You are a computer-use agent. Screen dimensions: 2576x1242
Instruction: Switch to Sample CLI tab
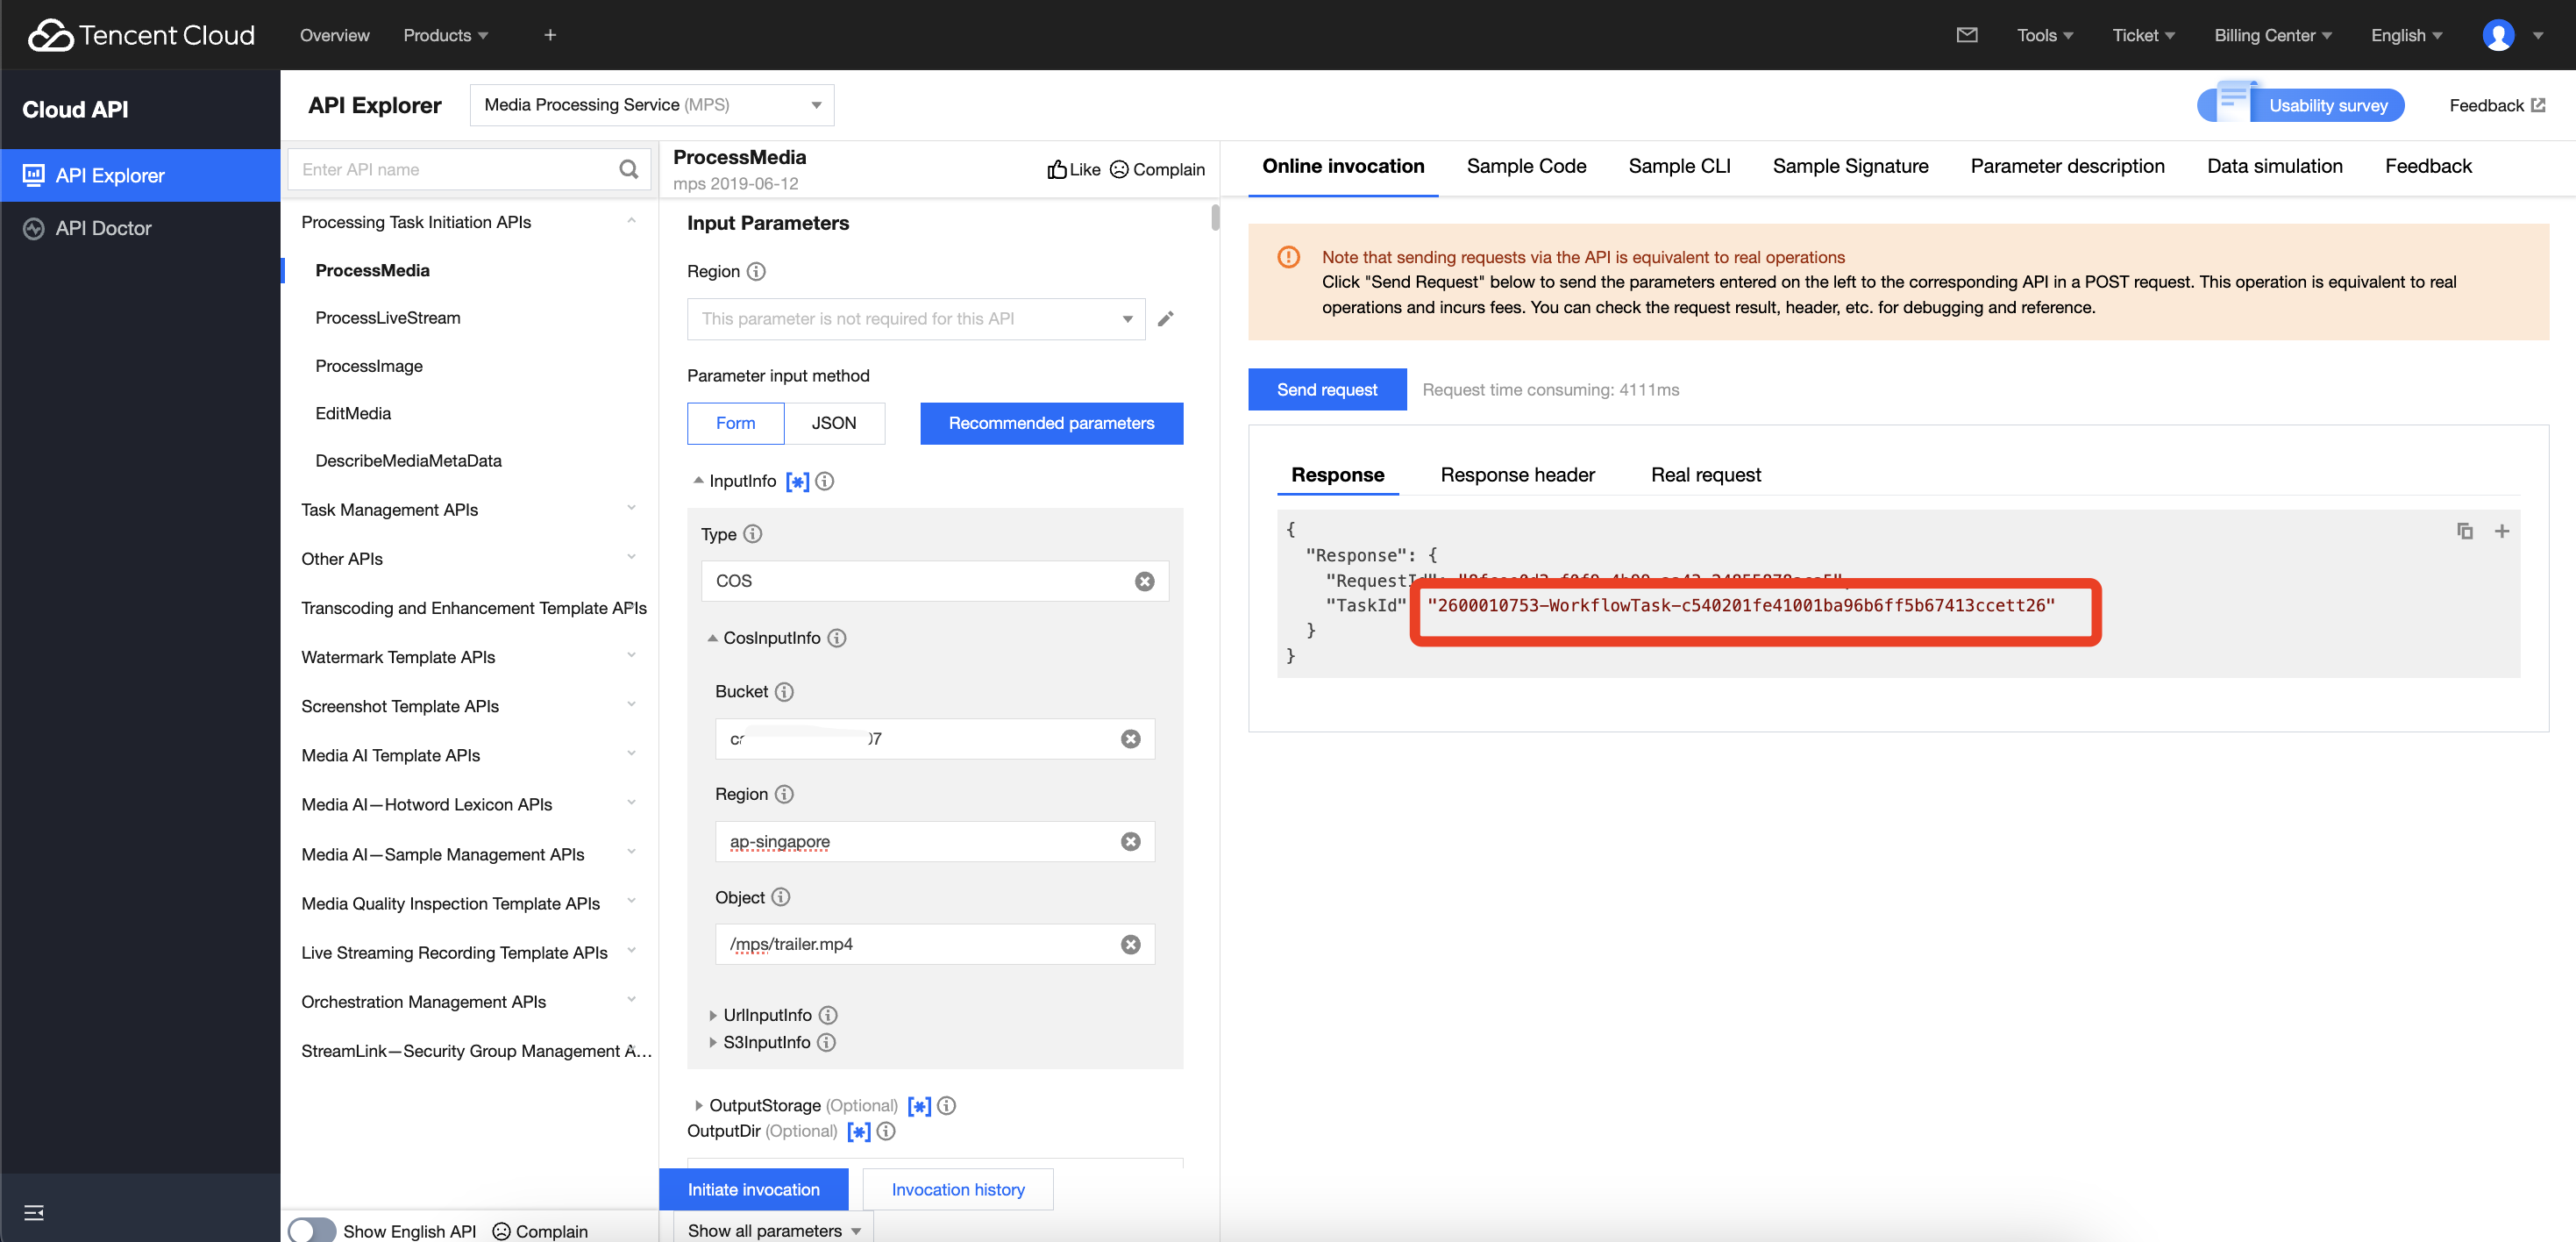click(1679, 166)
